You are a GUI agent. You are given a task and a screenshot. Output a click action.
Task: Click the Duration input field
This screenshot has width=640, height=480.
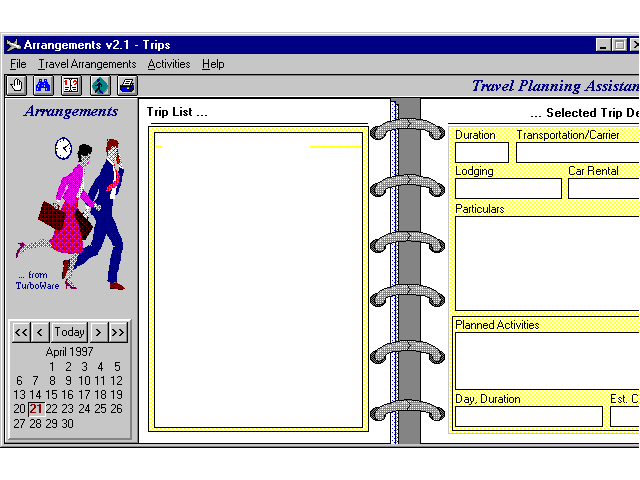481,153
